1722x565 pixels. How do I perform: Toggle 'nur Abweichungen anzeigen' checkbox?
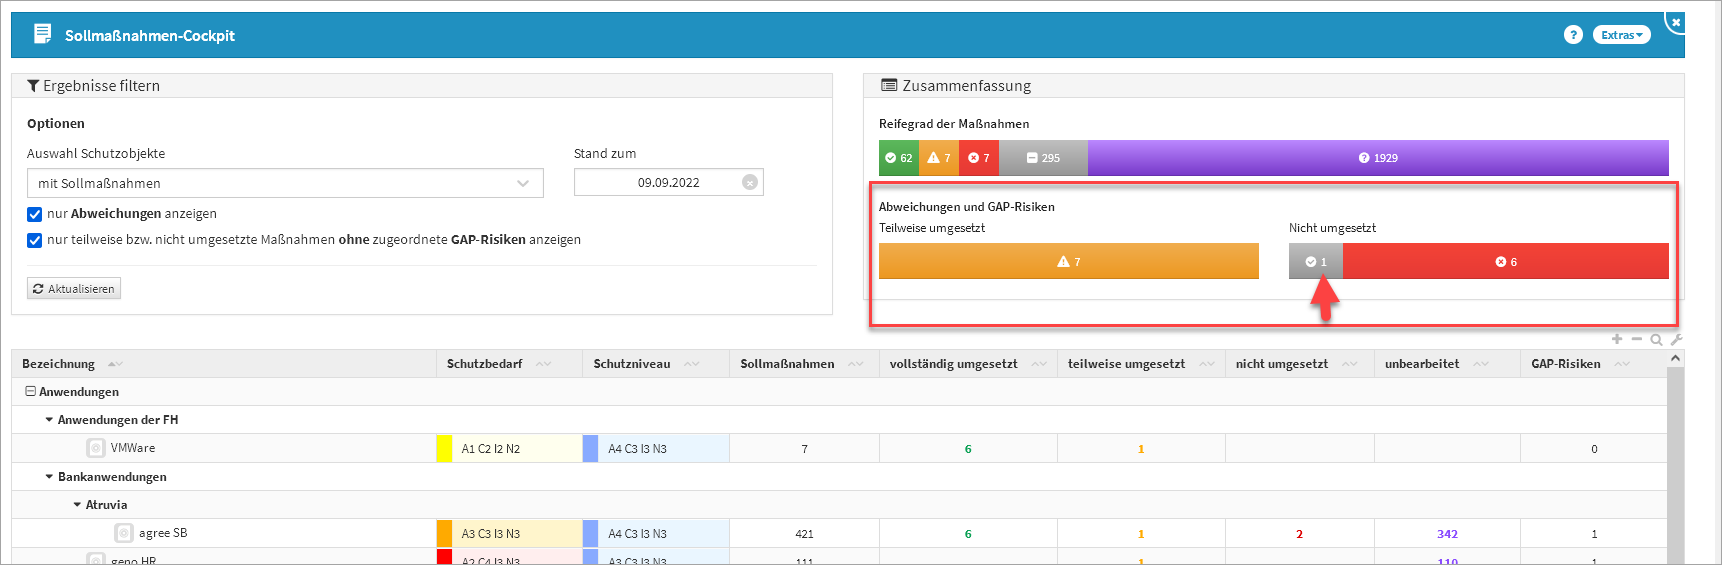35,214
